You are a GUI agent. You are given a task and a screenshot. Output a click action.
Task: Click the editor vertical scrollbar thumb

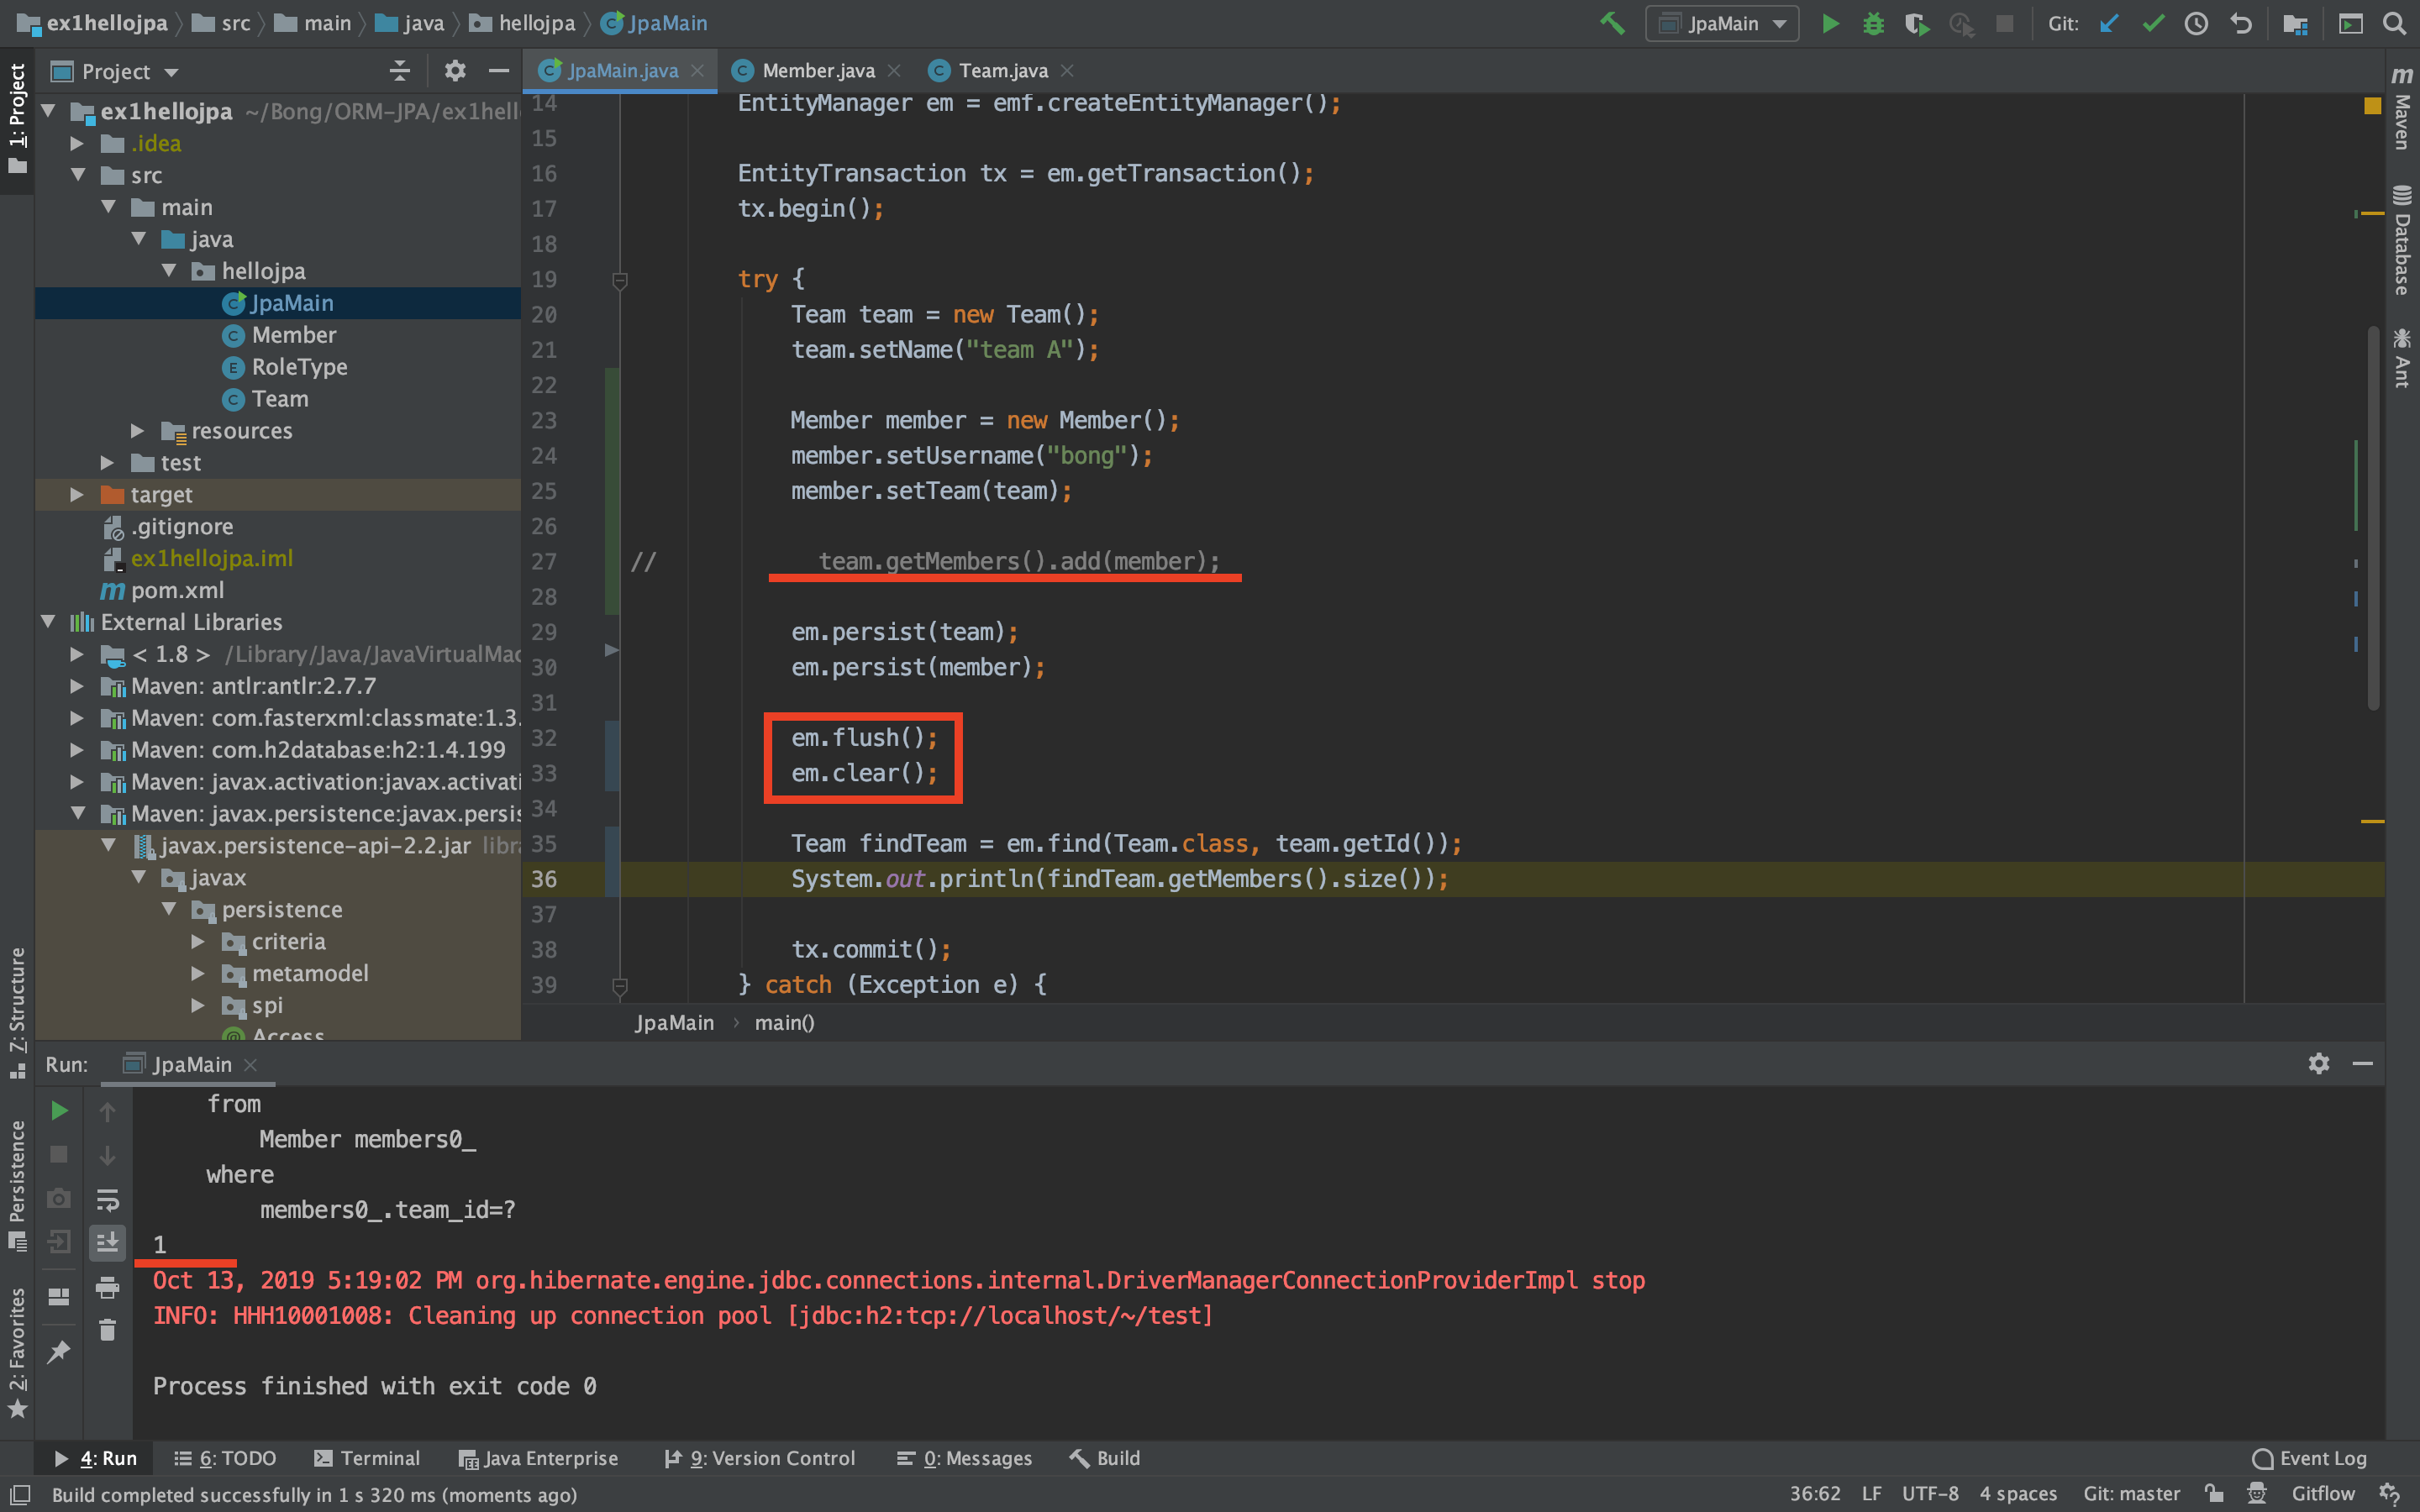pyautogui.click(x=2373, y=520)
